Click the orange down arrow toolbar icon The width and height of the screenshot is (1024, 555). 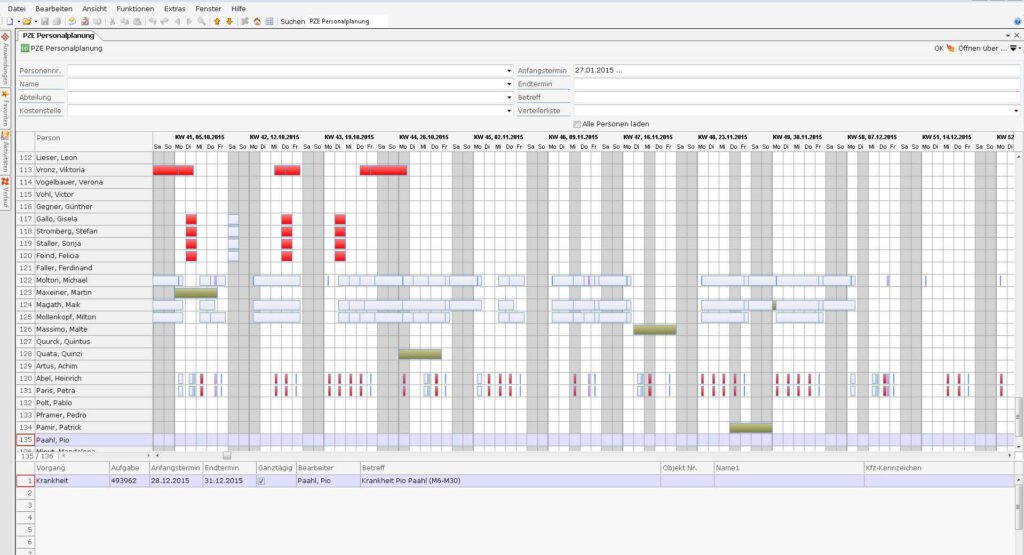point(230,21)
